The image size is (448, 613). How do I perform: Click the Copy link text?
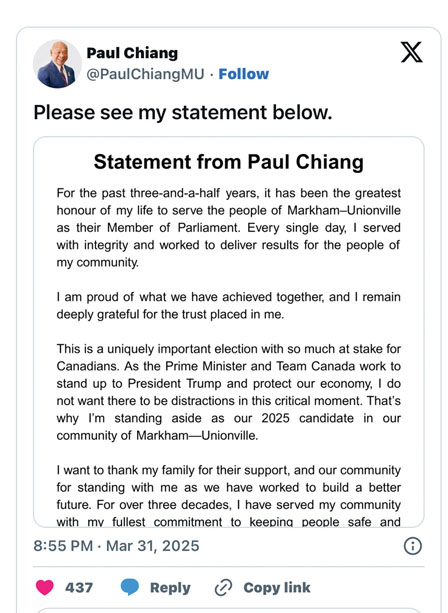[277, 587]
